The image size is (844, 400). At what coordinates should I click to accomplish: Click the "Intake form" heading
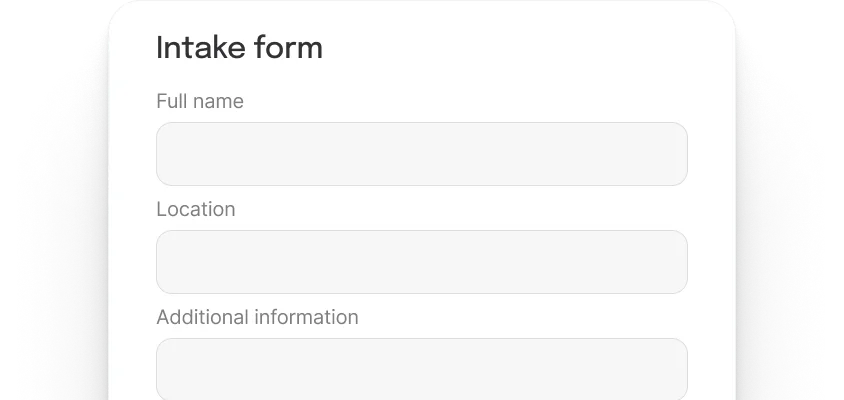[239, 47]
